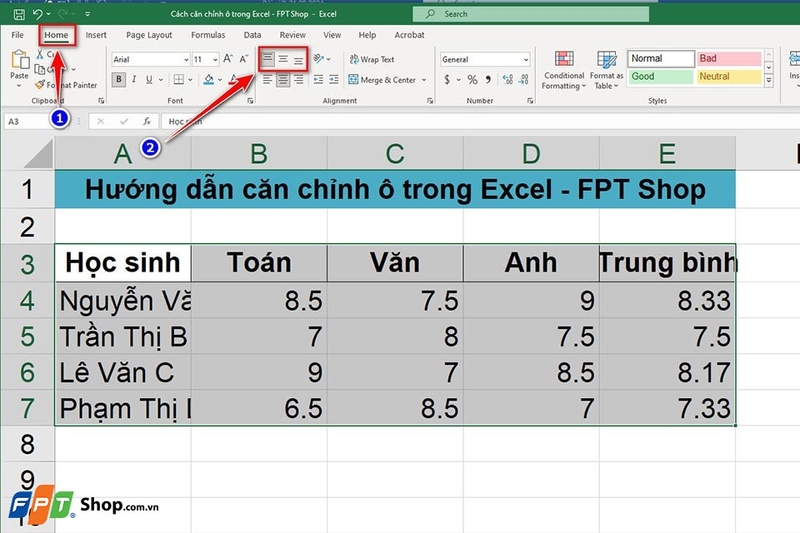Viewport: 800px width, 533px height.
Task: Click the Wrap Text button
Action: [x=372, y=59]
